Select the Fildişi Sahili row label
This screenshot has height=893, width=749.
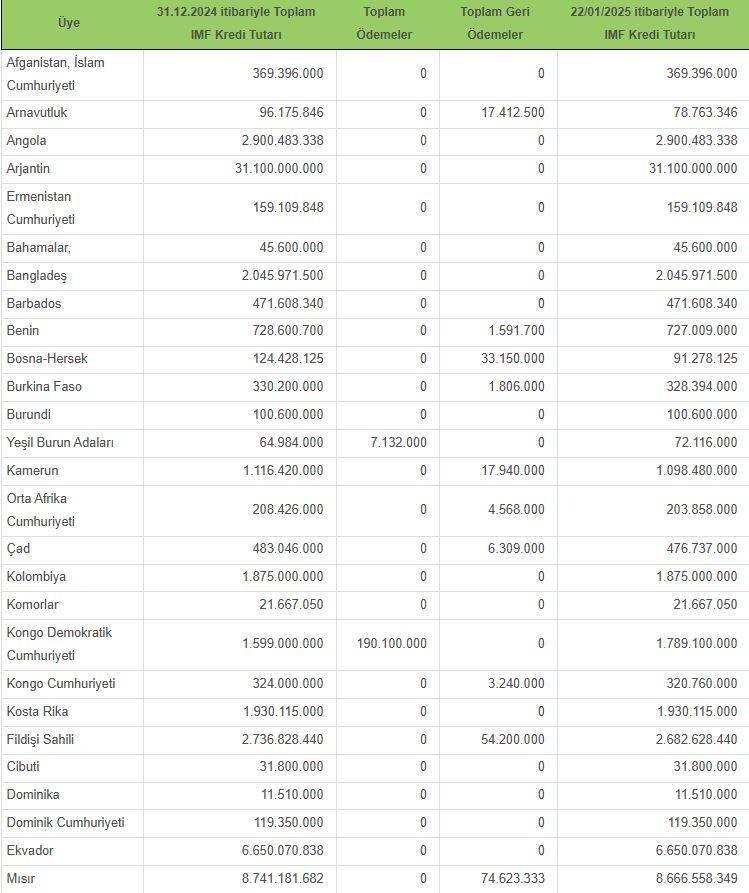(40, 740)
